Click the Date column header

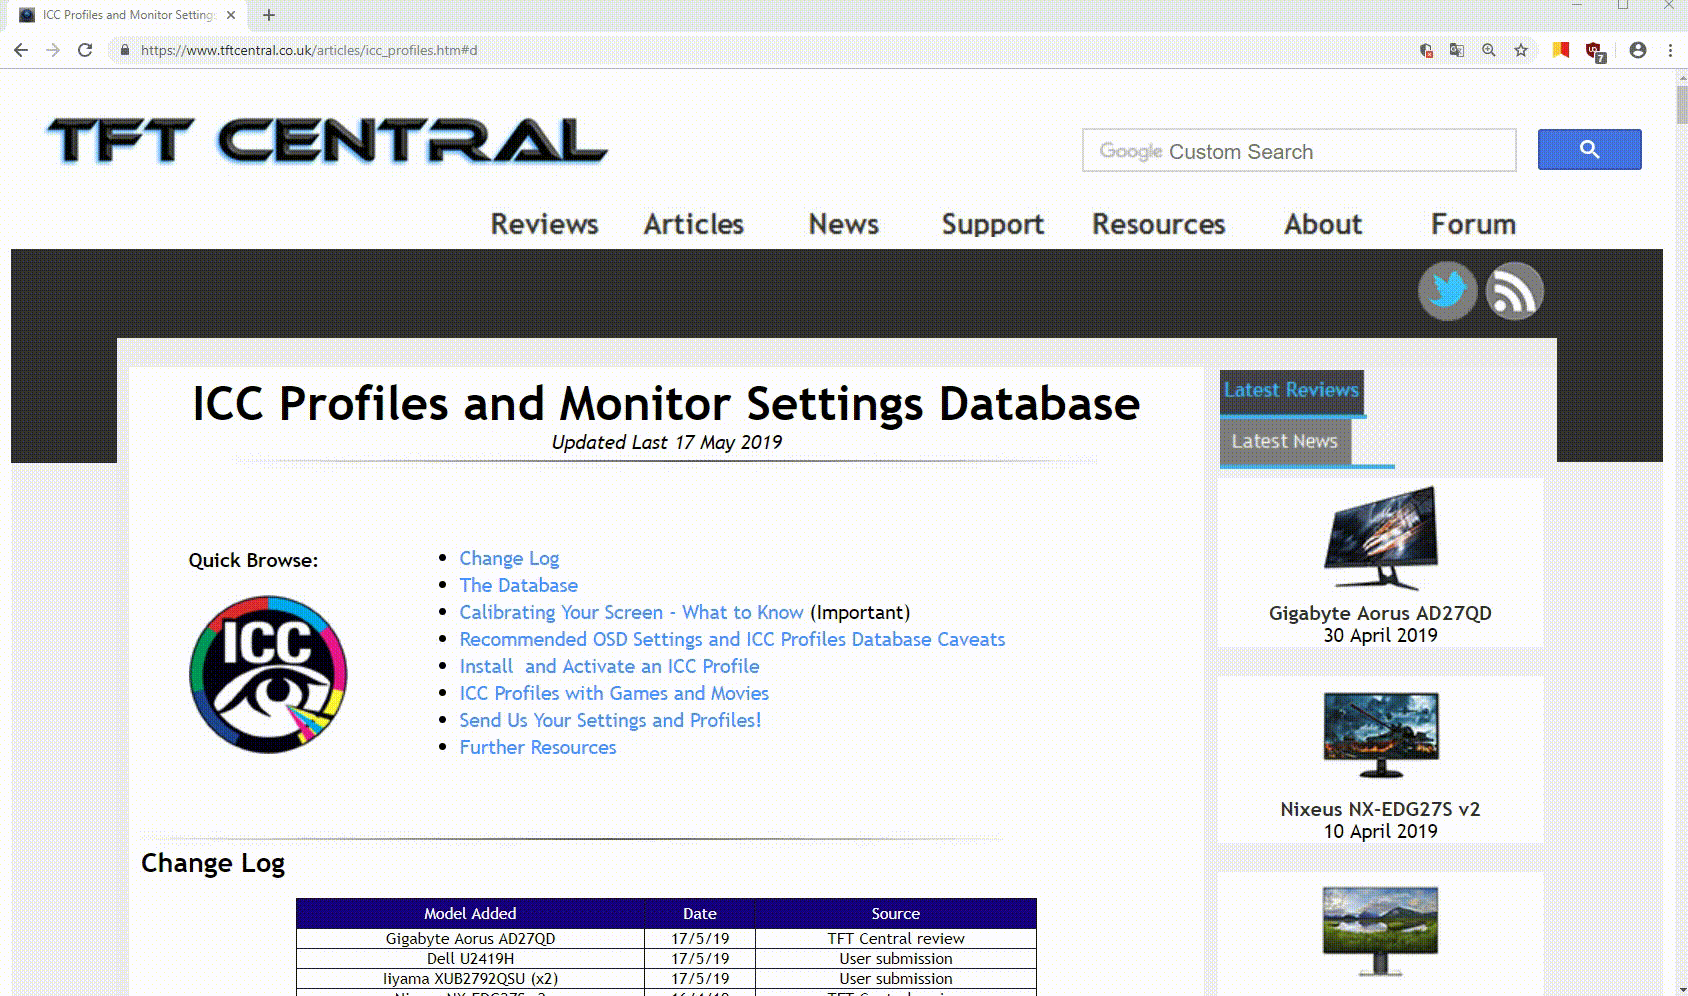tap(700, 913)
